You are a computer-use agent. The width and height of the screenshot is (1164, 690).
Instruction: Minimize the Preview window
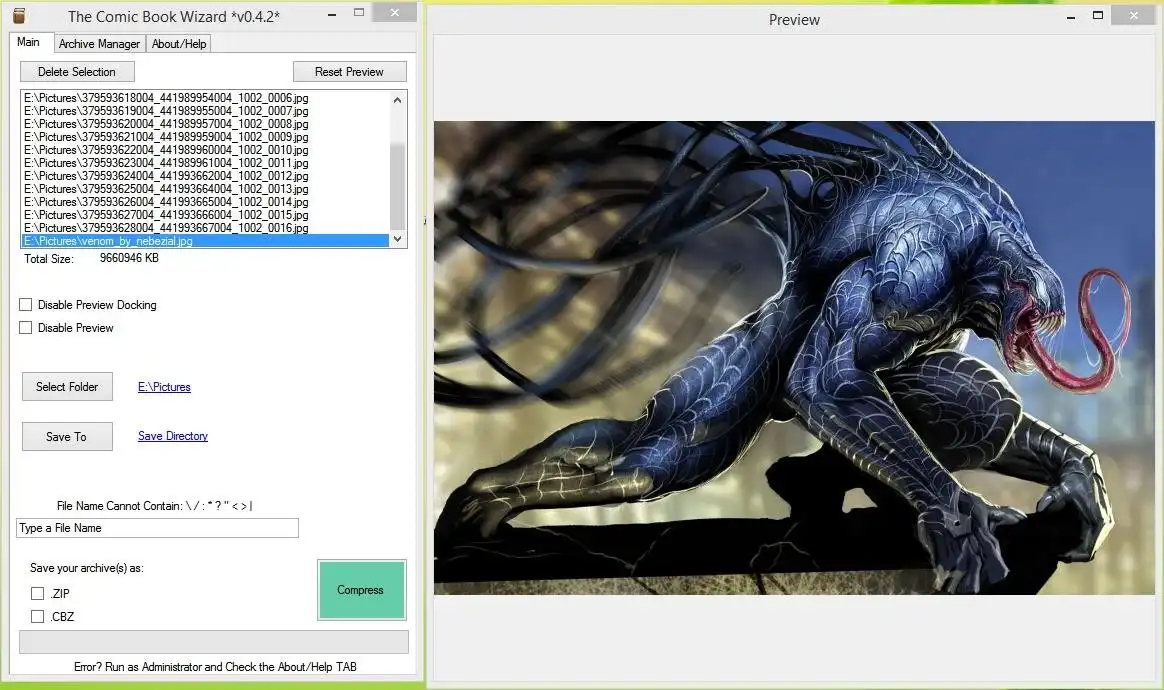click(x=1070, y=16)
